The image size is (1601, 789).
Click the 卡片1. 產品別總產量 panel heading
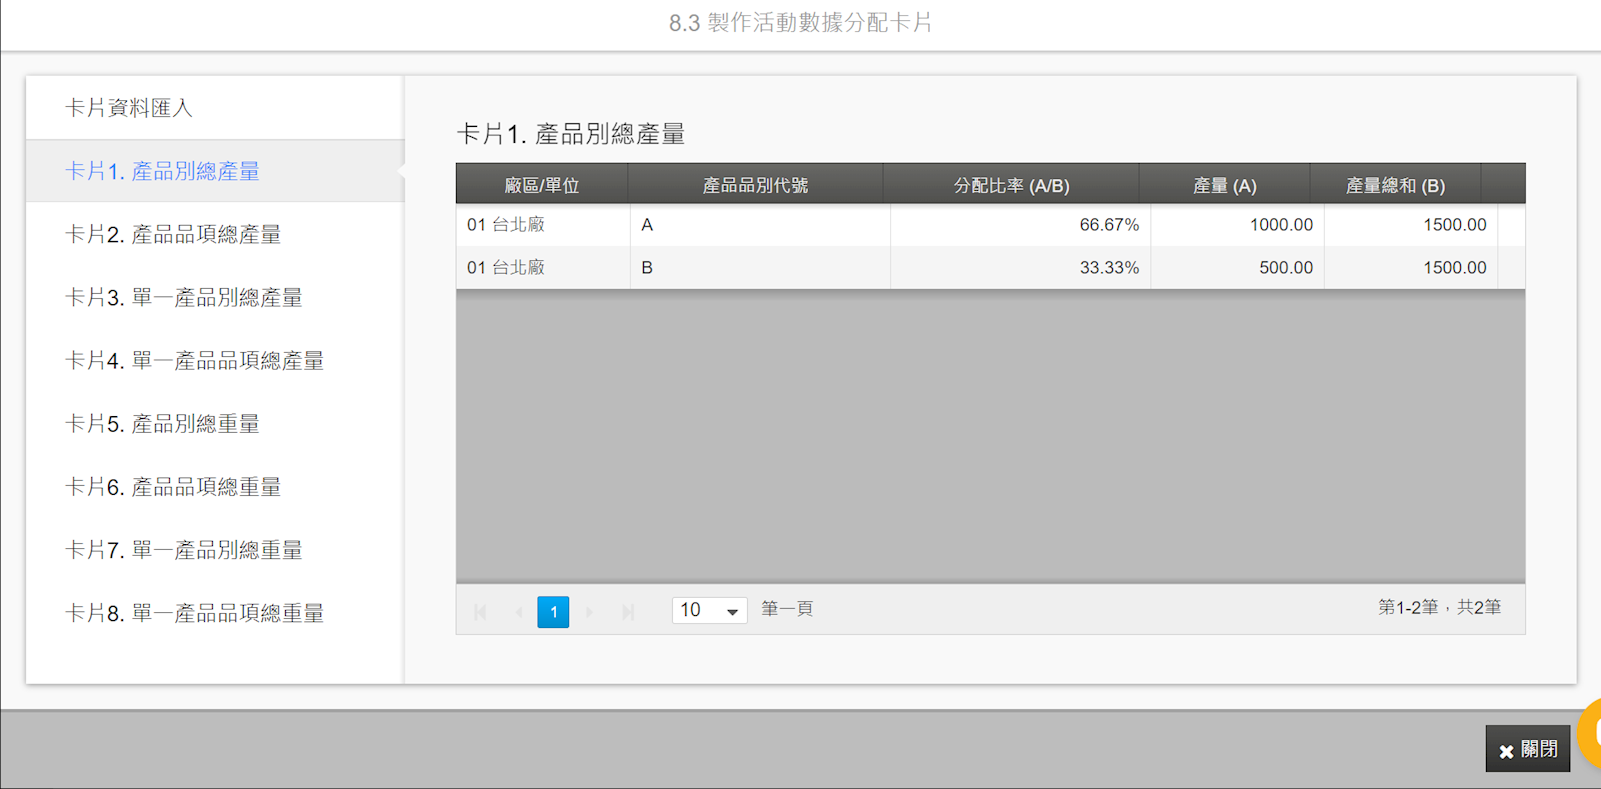pyautogui.click(x=570, y=134)
